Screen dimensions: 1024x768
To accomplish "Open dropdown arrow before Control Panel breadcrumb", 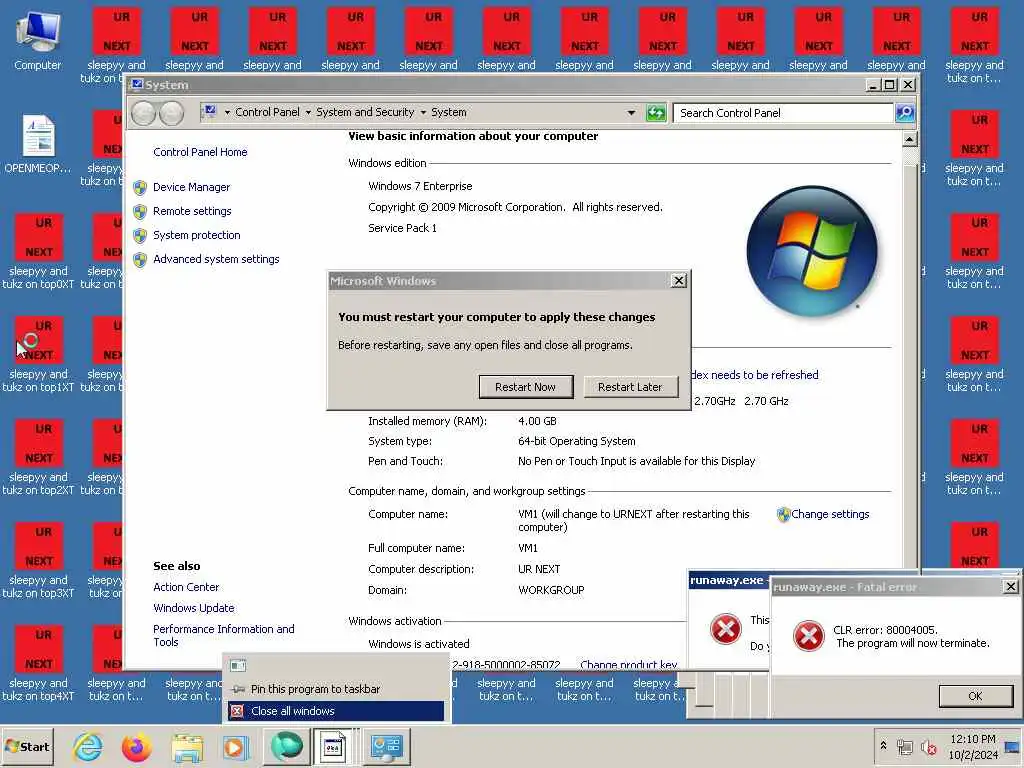I will pos(227,112).
